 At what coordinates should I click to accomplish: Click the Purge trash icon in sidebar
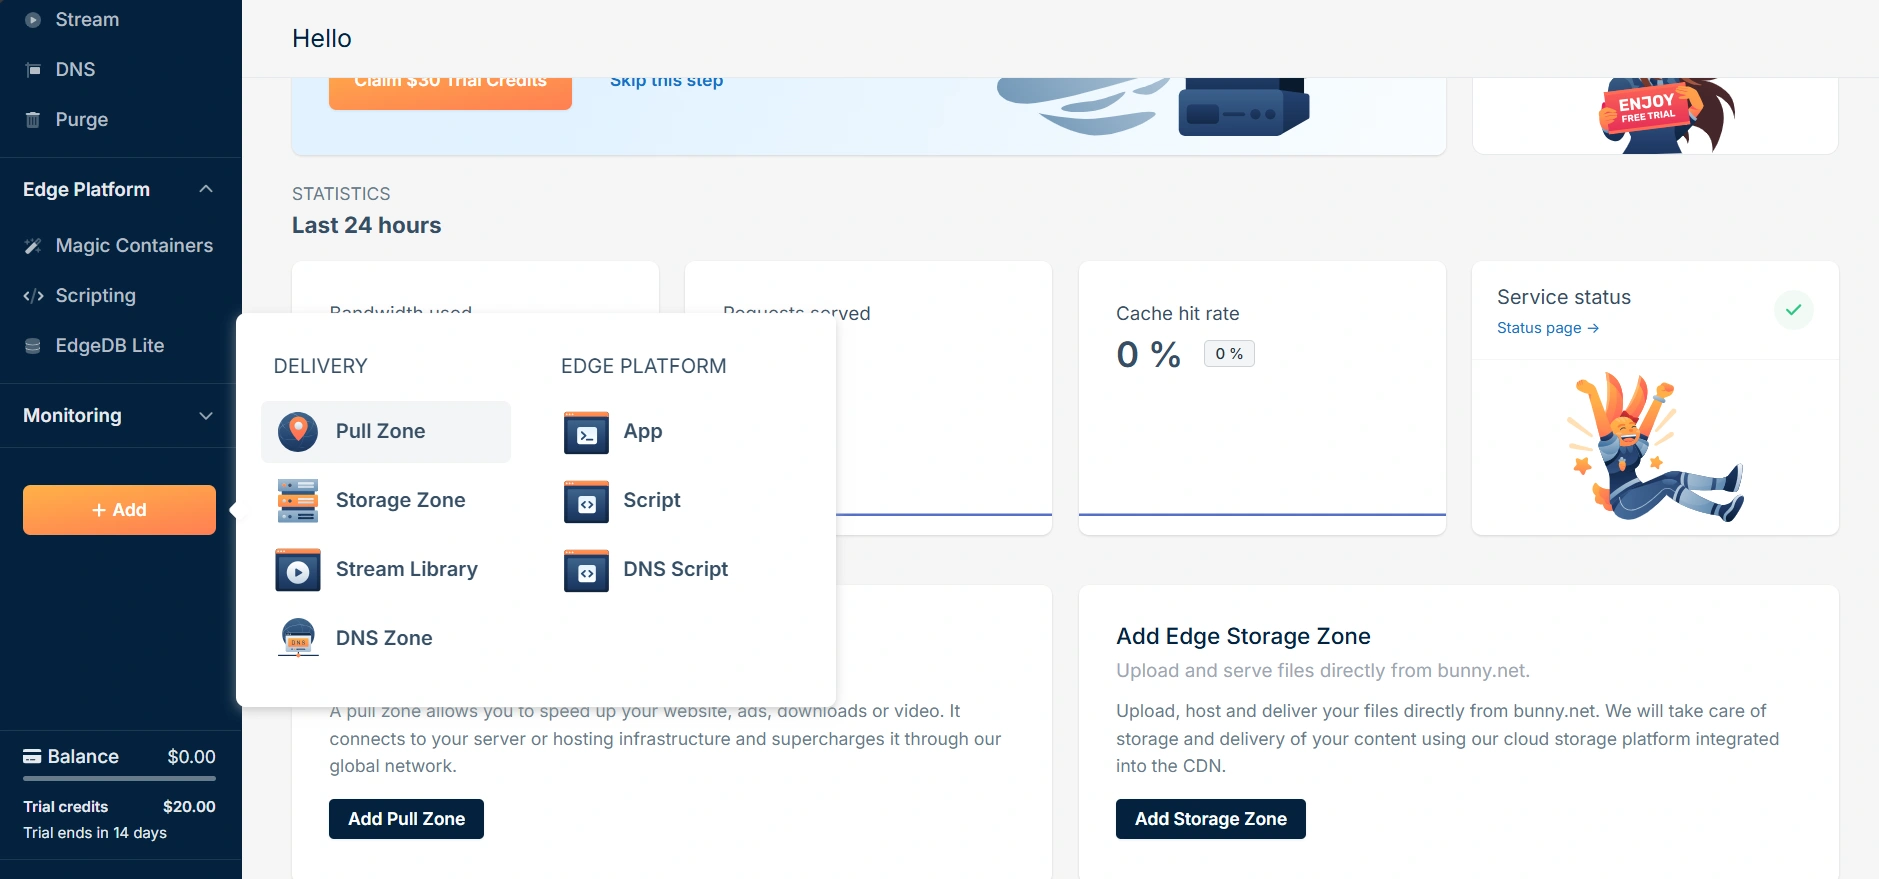tap(33, 120)
